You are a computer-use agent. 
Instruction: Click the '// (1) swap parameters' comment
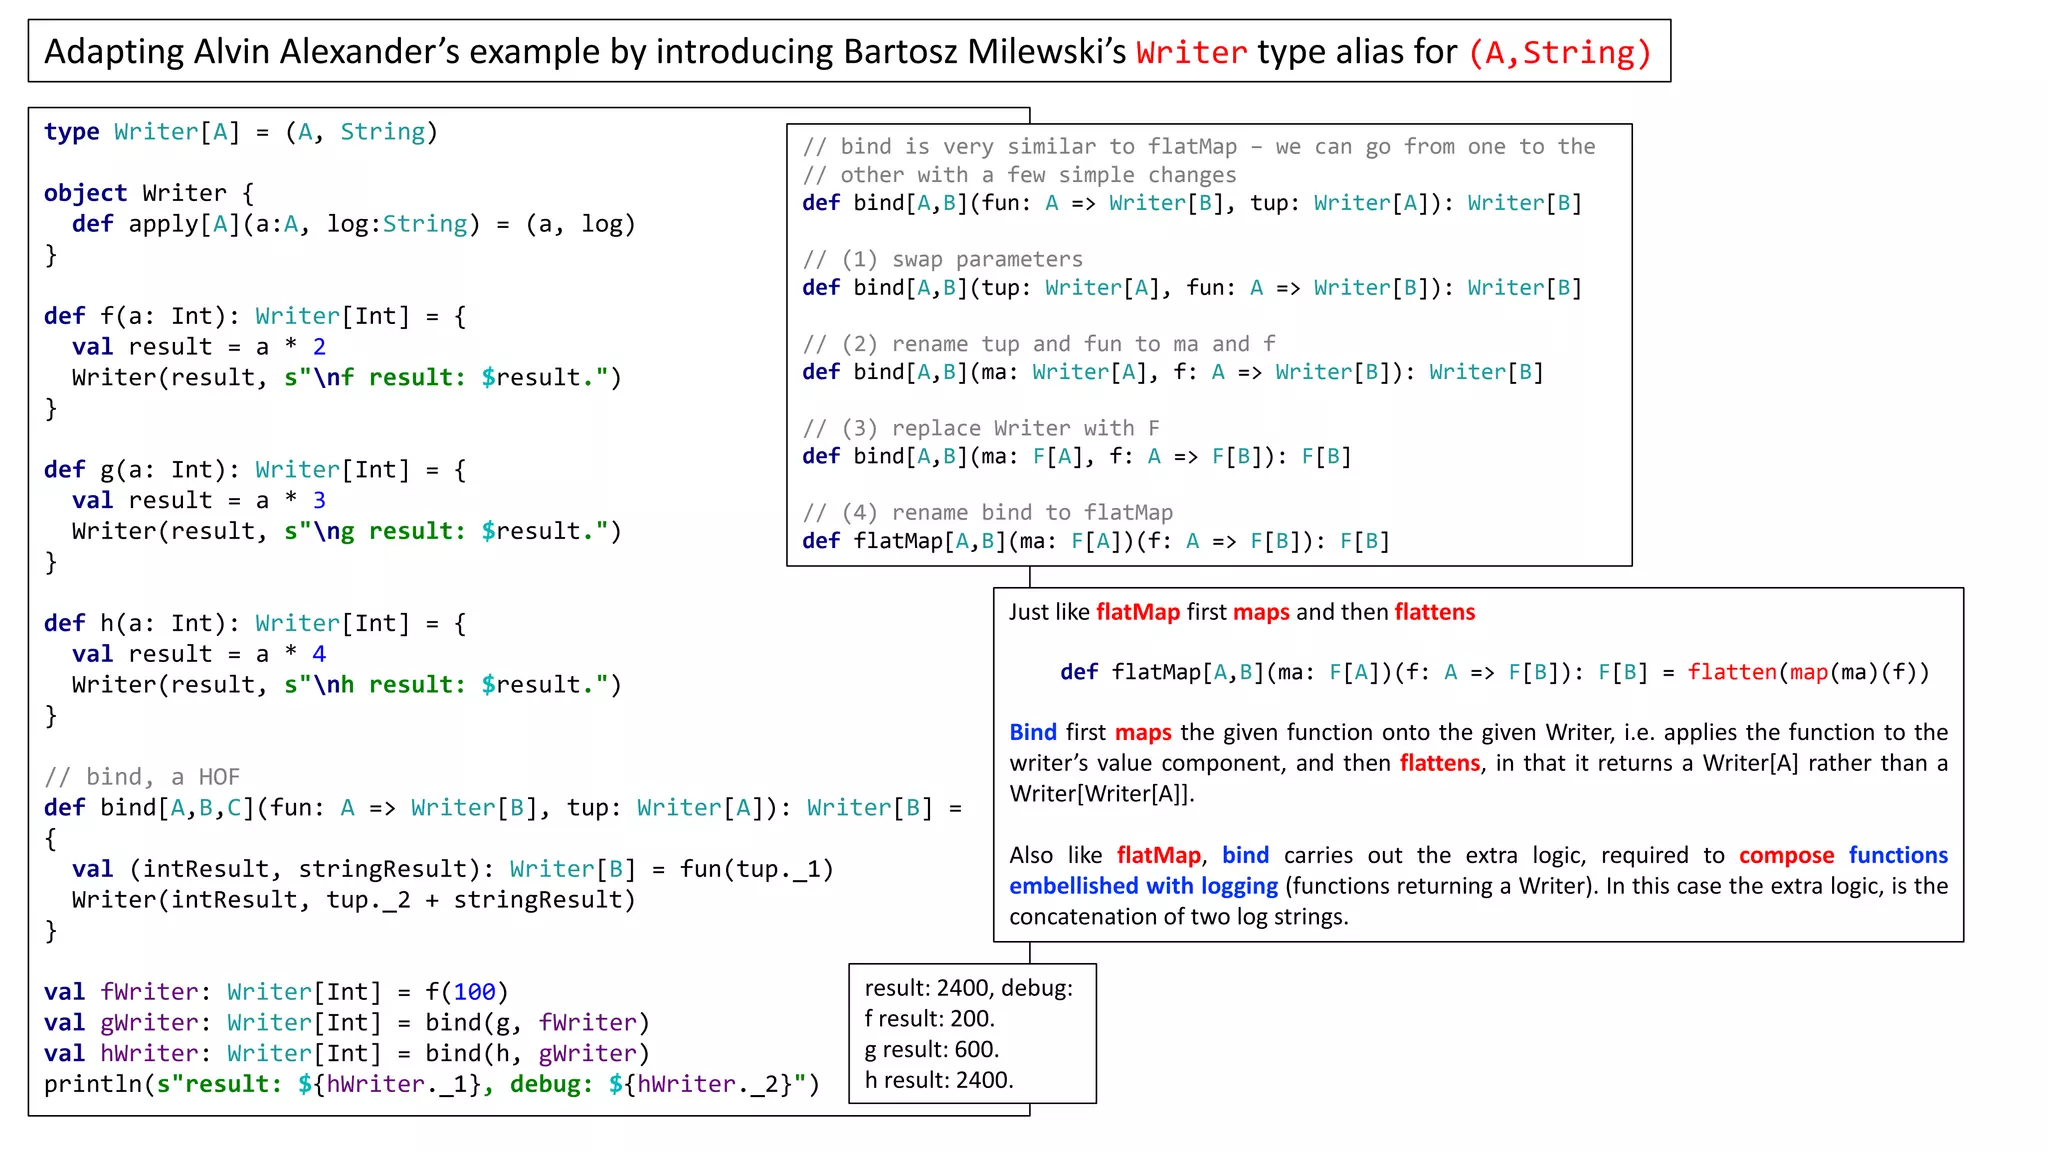tap(942, 260)
